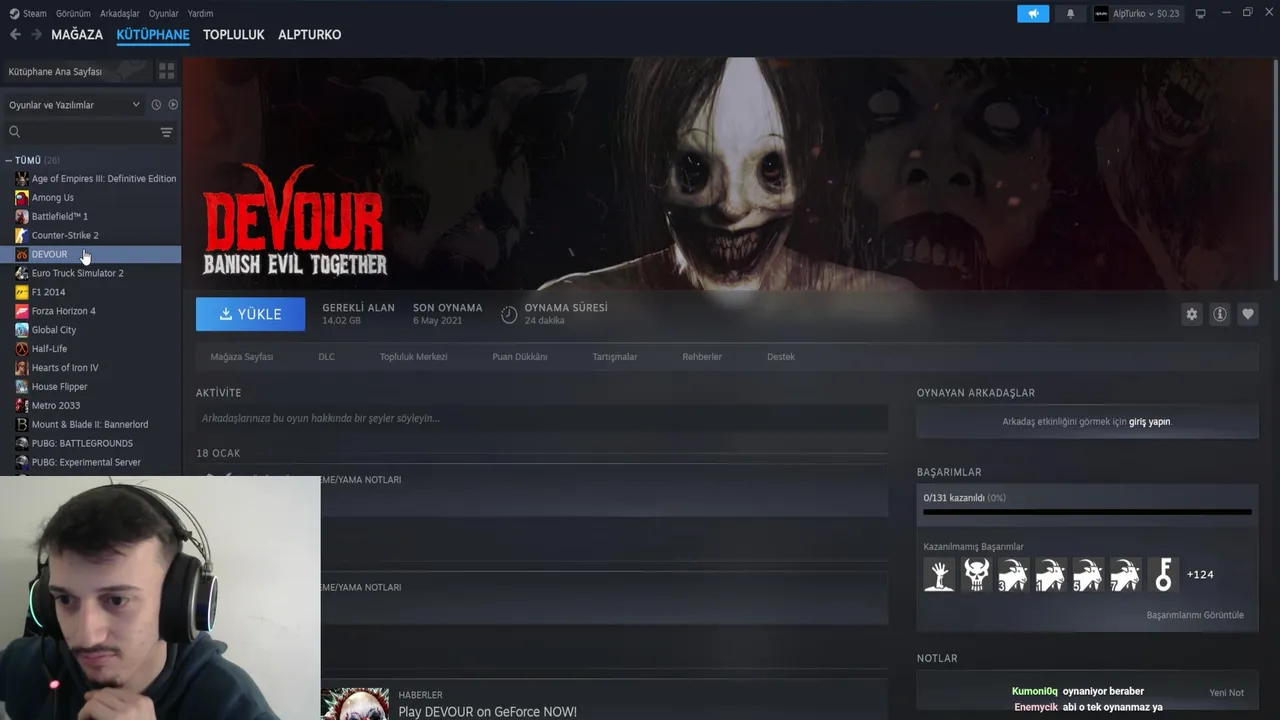
Task: Click the YÜKLE install button
Action: tap(251, 314)
